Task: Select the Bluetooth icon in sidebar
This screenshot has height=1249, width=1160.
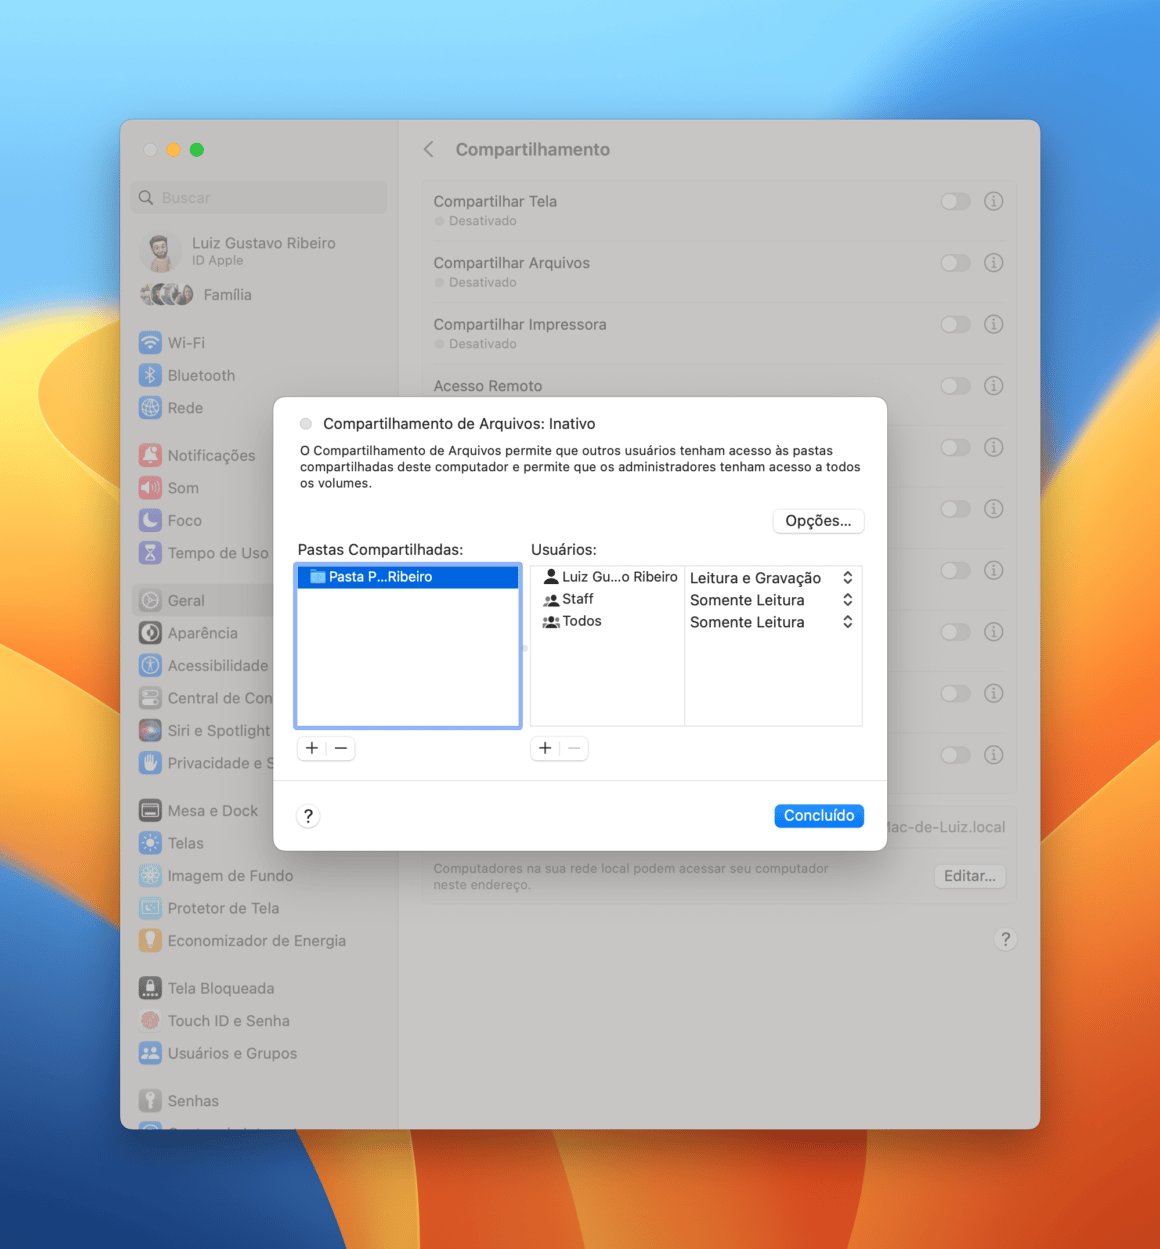Action: (150, 375)
